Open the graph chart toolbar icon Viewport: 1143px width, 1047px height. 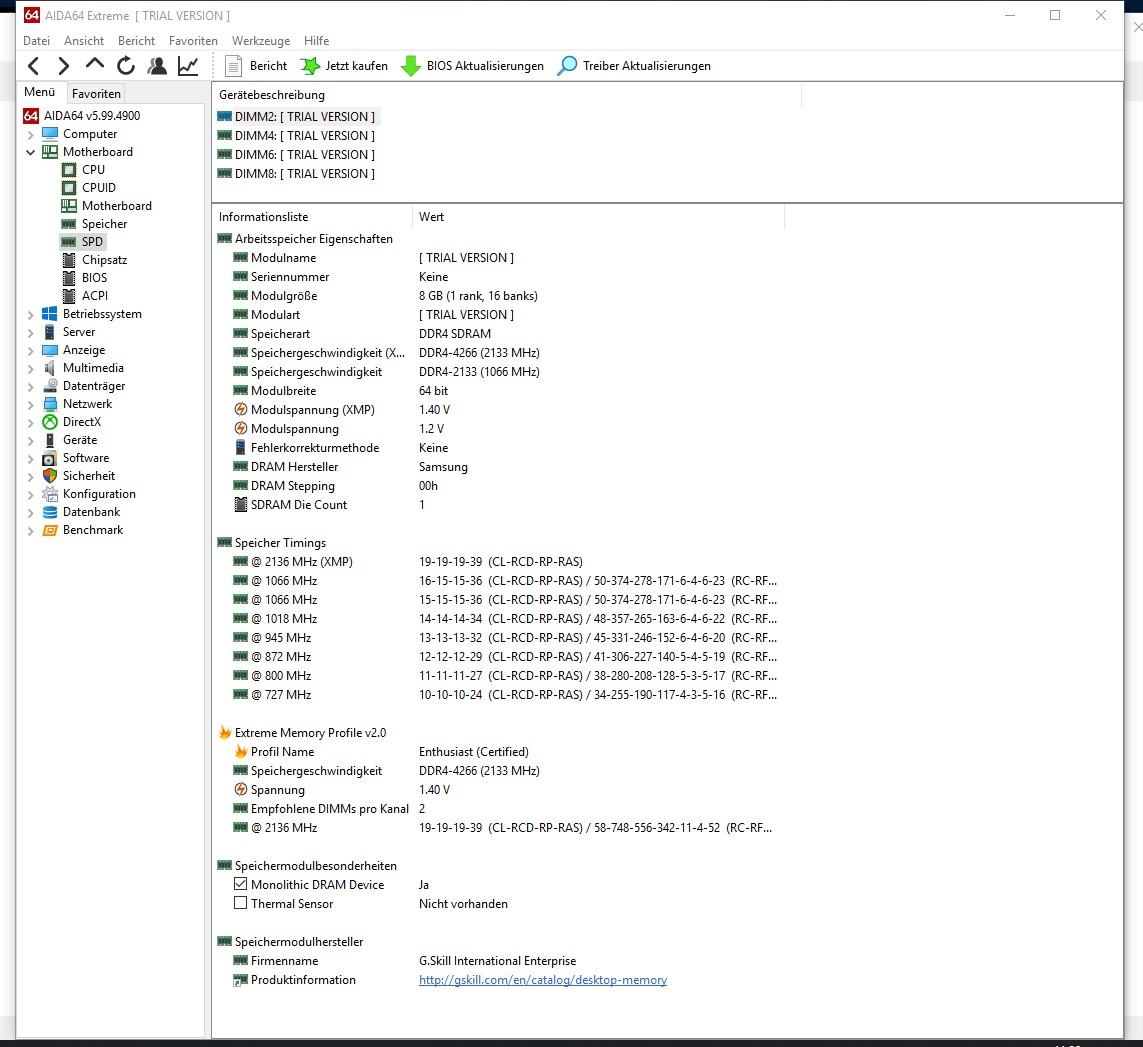point(188,66)
